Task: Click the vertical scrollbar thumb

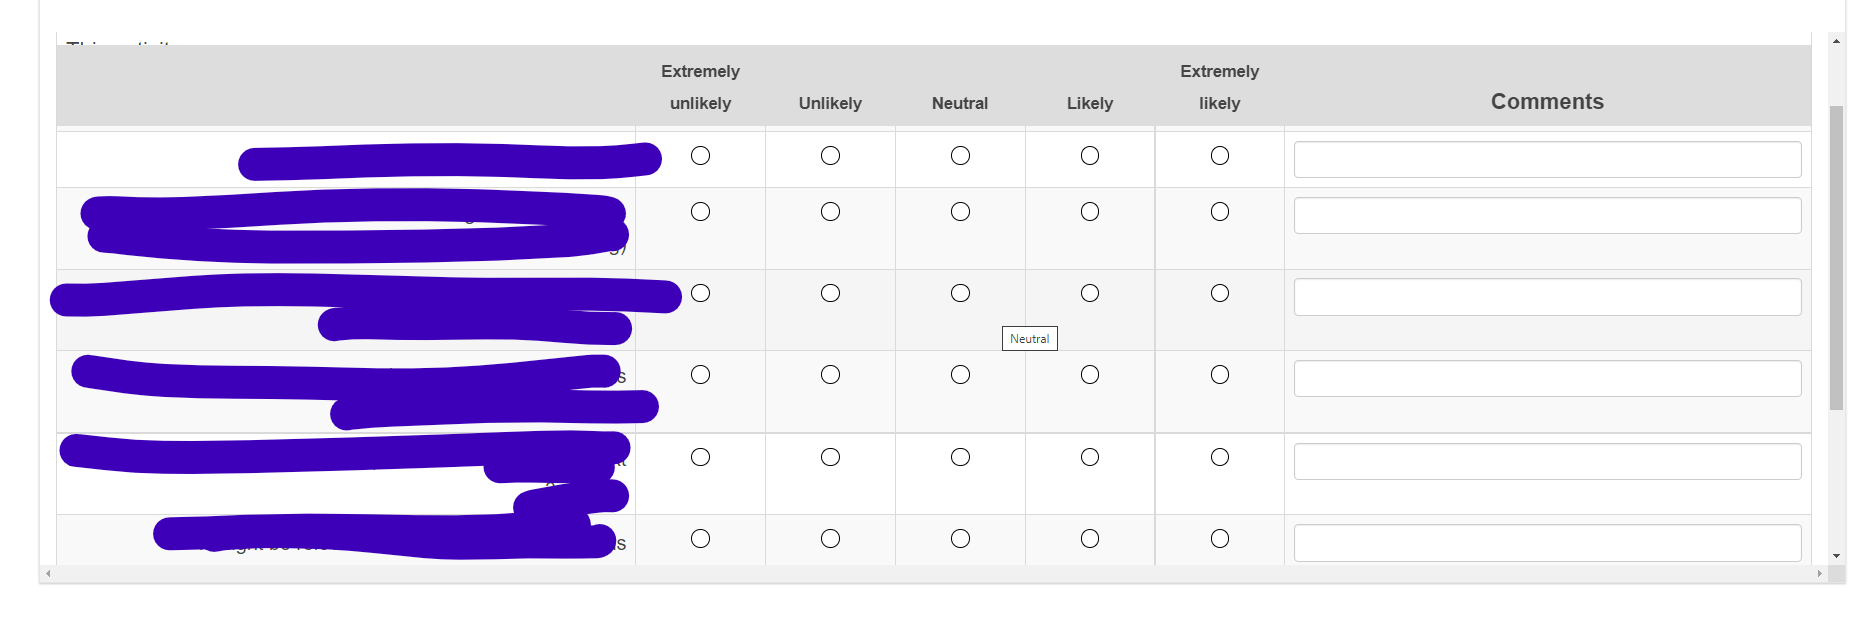Action: (1836, 257)
